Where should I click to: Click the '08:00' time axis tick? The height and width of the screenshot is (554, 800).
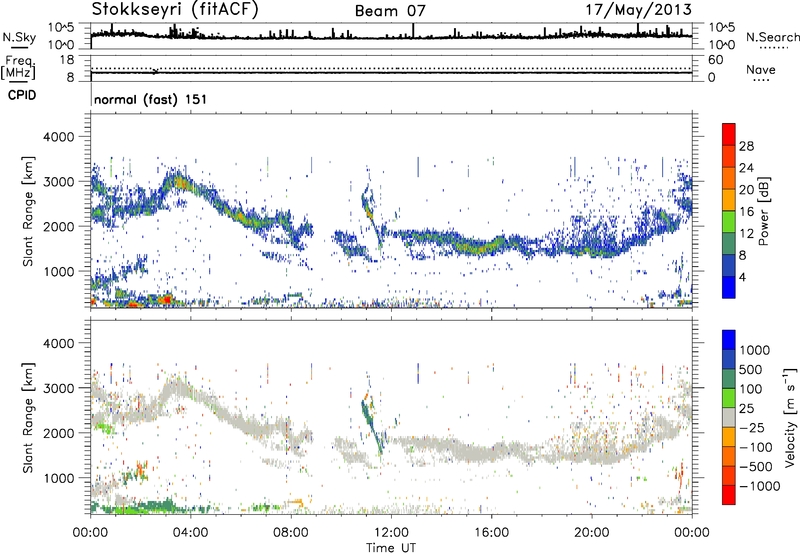(291, 533)
